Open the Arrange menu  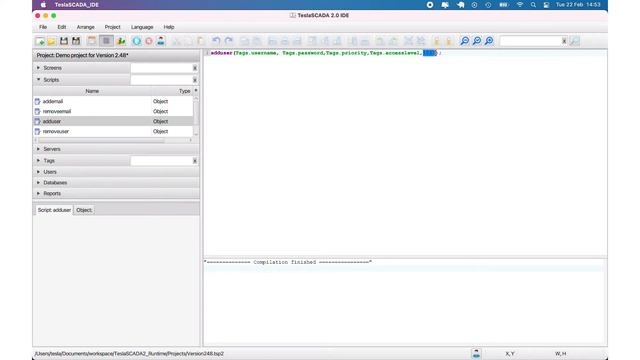coord(86,27)
